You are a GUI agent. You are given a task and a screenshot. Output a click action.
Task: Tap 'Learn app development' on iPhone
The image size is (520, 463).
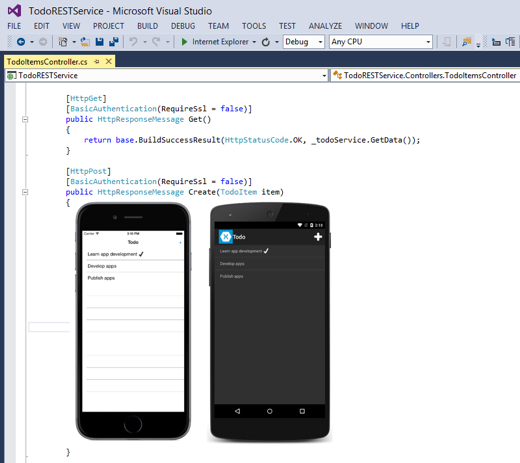tap(112, 254)
